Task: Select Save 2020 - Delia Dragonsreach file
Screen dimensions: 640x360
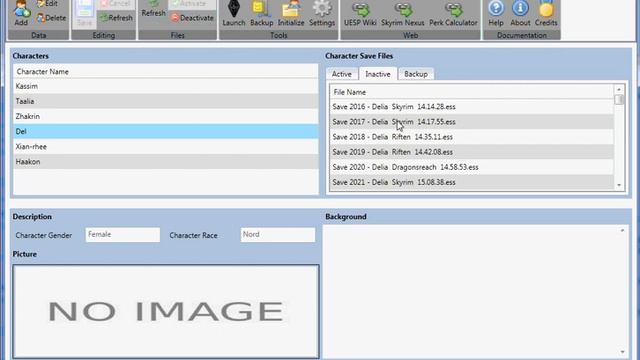Action: 471,167
